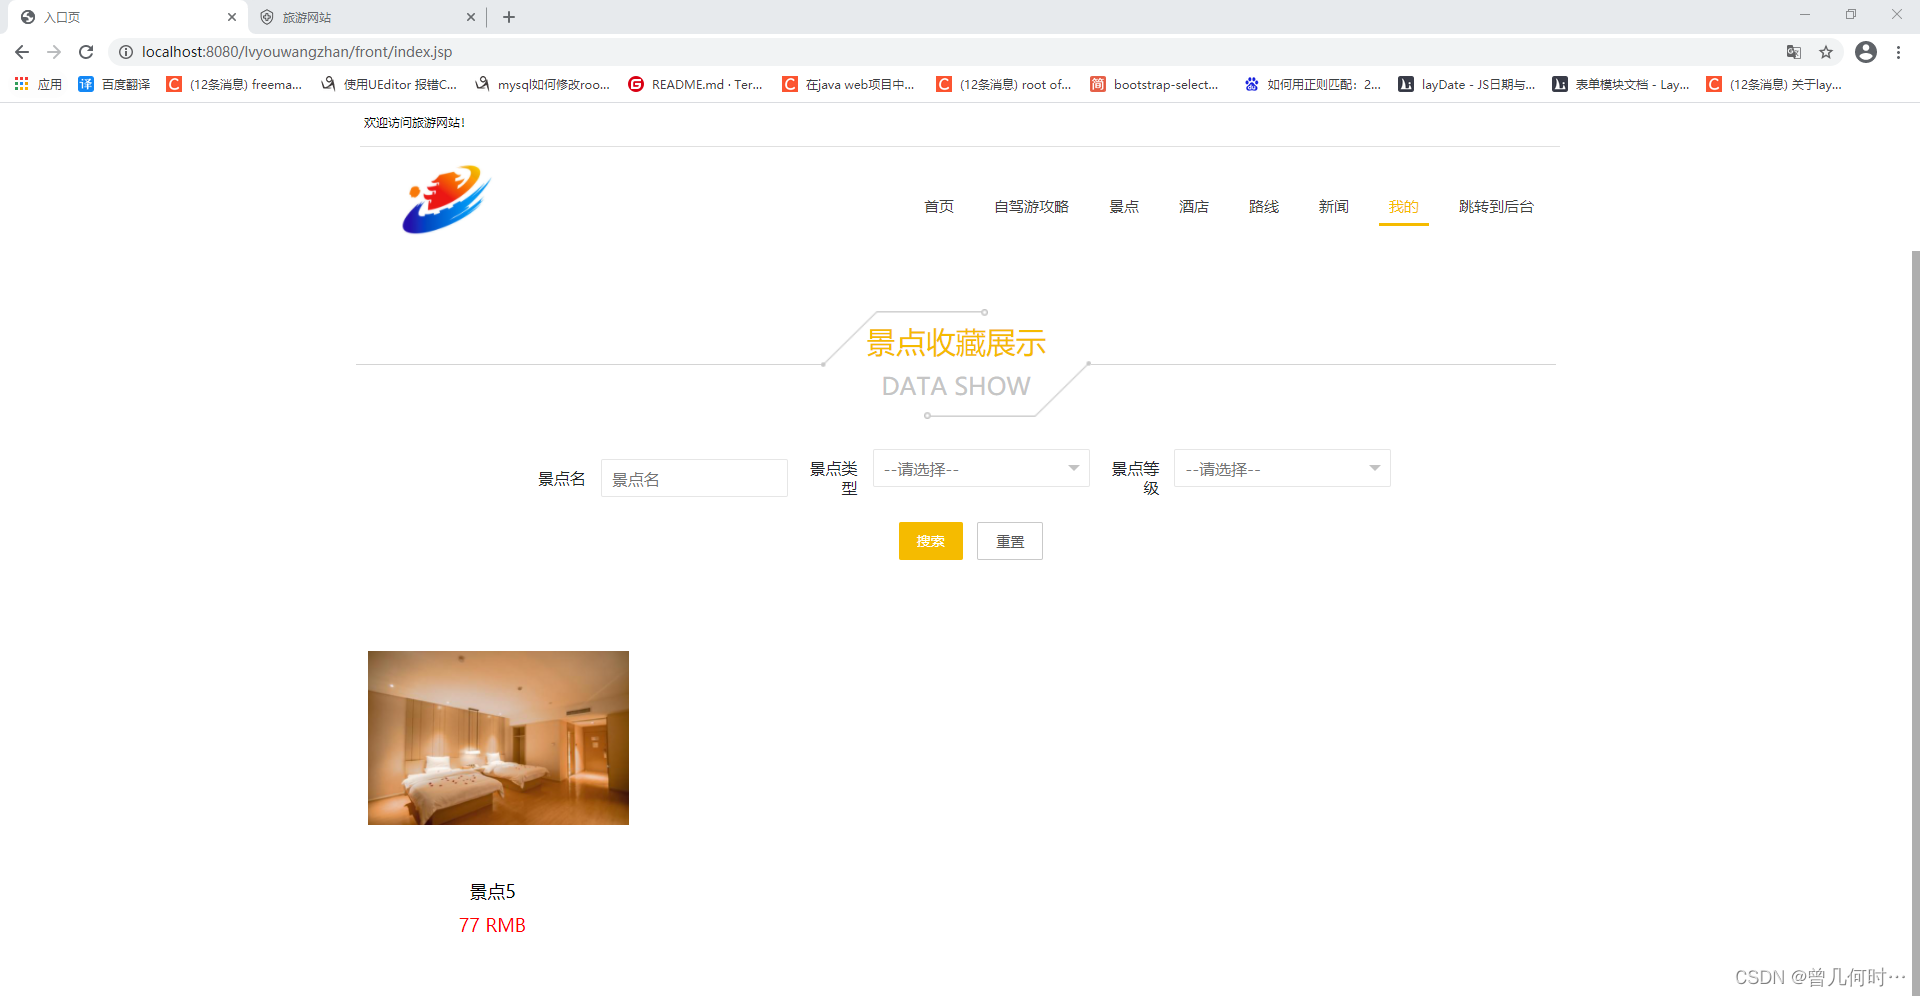
Task: Switch to the 旅游网站 tab
Action: (365, 17)
